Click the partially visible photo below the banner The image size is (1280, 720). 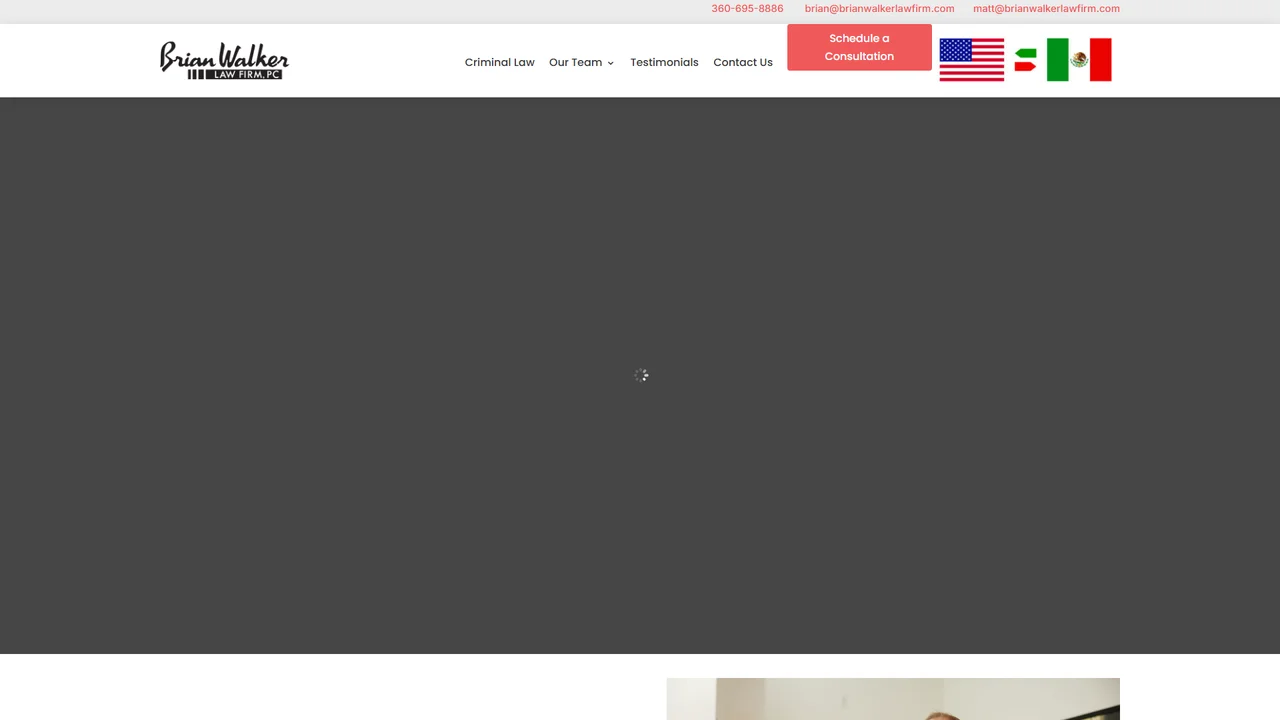[893, 699]
